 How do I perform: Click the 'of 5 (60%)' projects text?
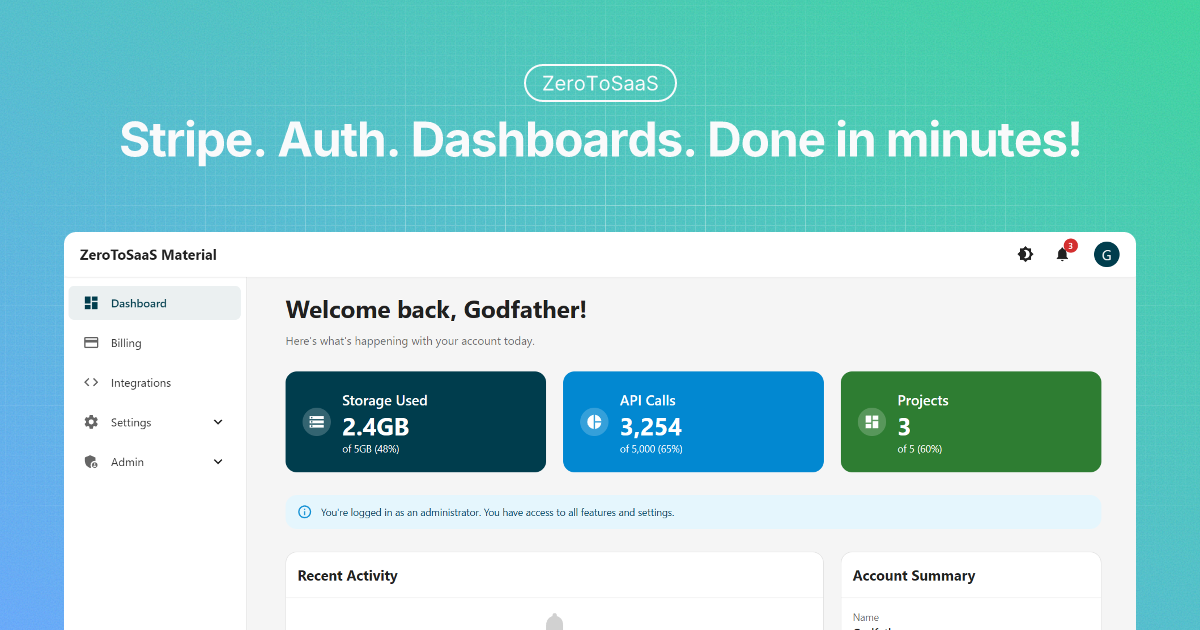click(920, 449)
